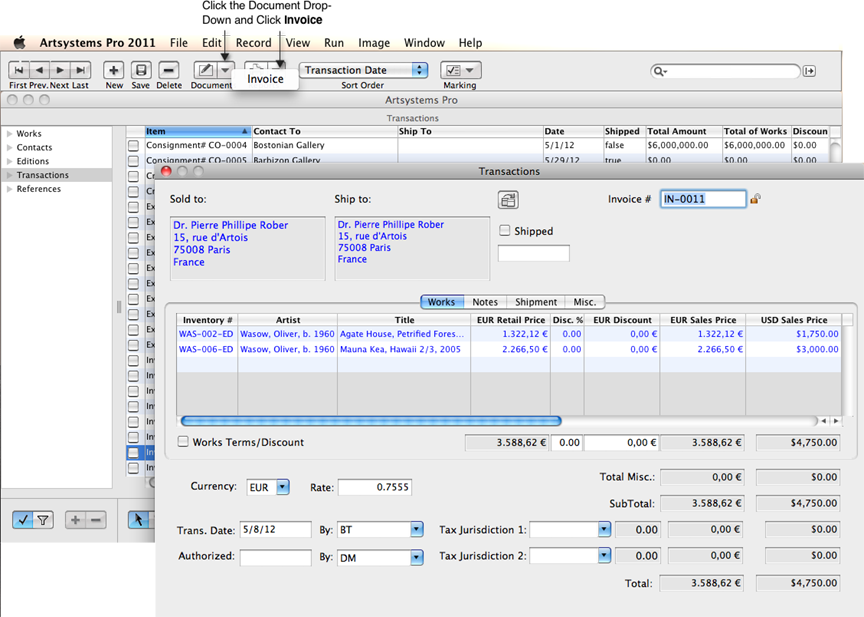Expand the Contacts tree item
The width and height of the screenshot is (864, 617).
(9, 147)
